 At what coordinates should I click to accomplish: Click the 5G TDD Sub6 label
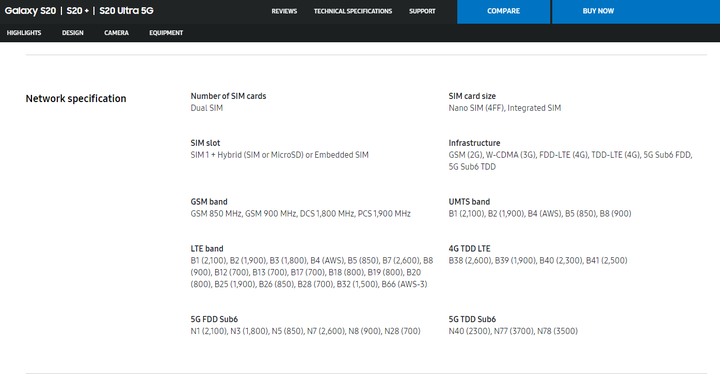click(472, 319)
